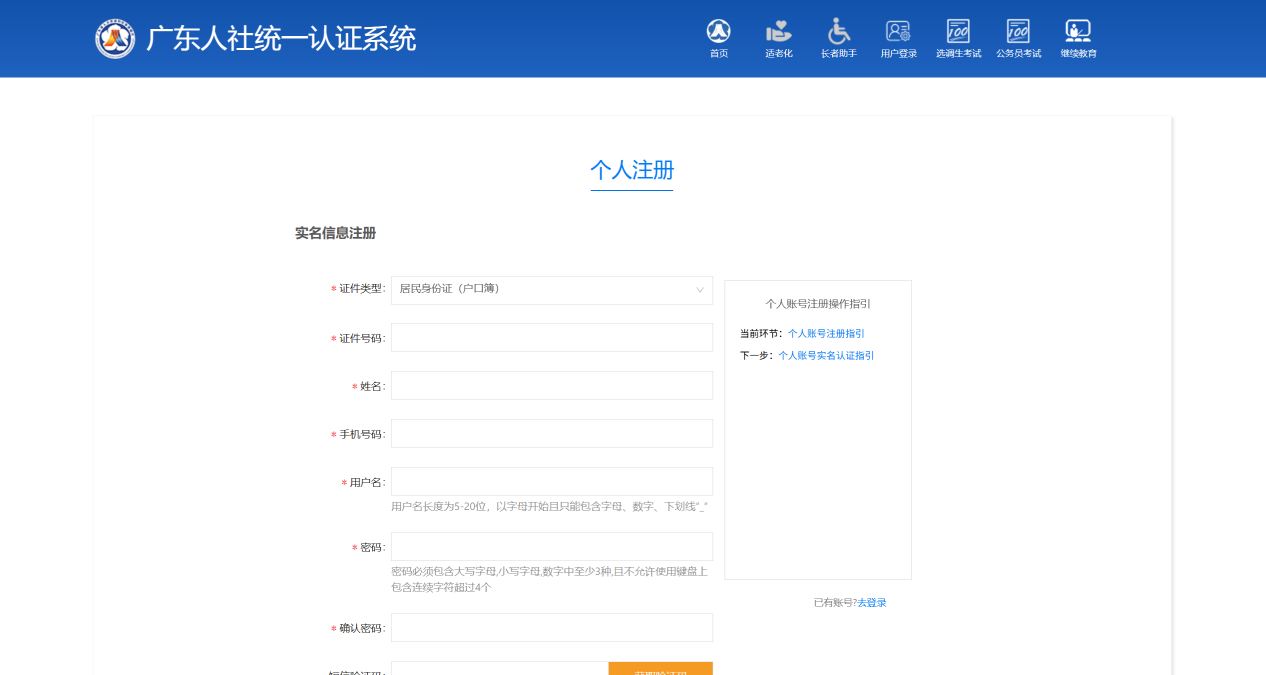
Task: Click the 实名信息注册 section heading
Action: pyautogui.click(x=335, y=233)
